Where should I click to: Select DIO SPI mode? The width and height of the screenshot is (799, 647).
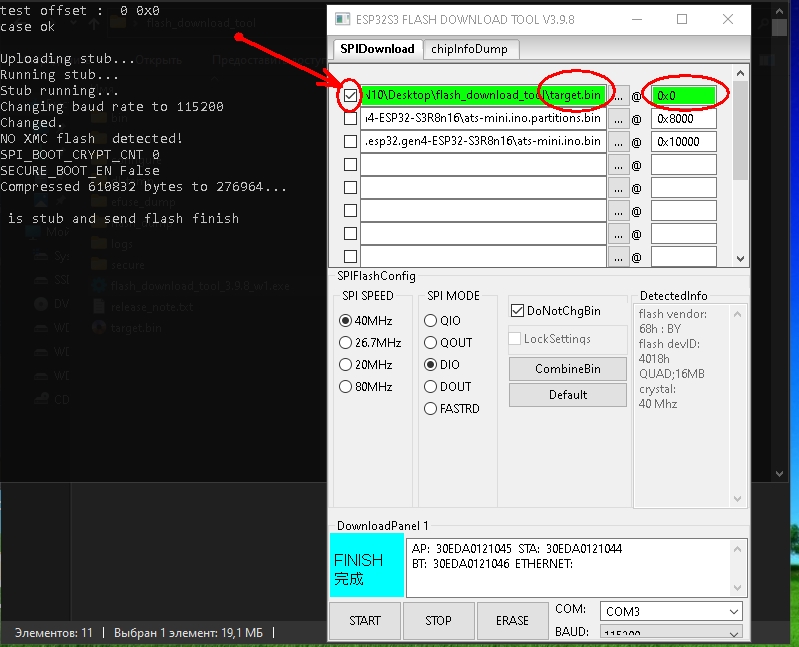point(442,365)
